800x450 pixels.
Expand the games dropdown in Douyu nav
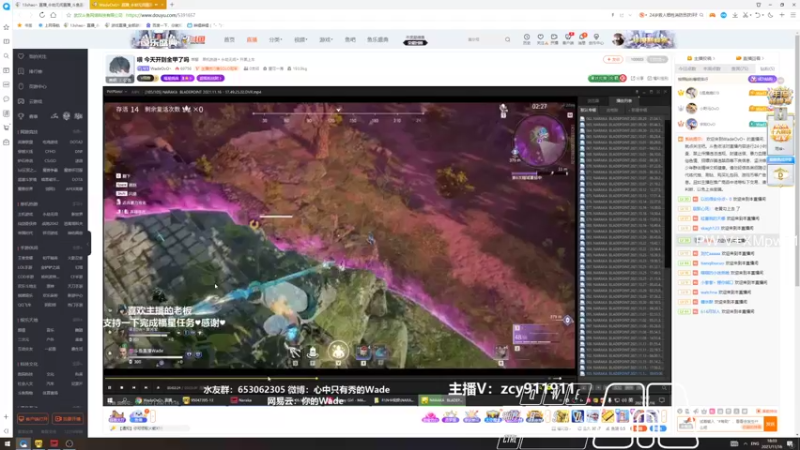pyautogui.click(x=326, y=39)
